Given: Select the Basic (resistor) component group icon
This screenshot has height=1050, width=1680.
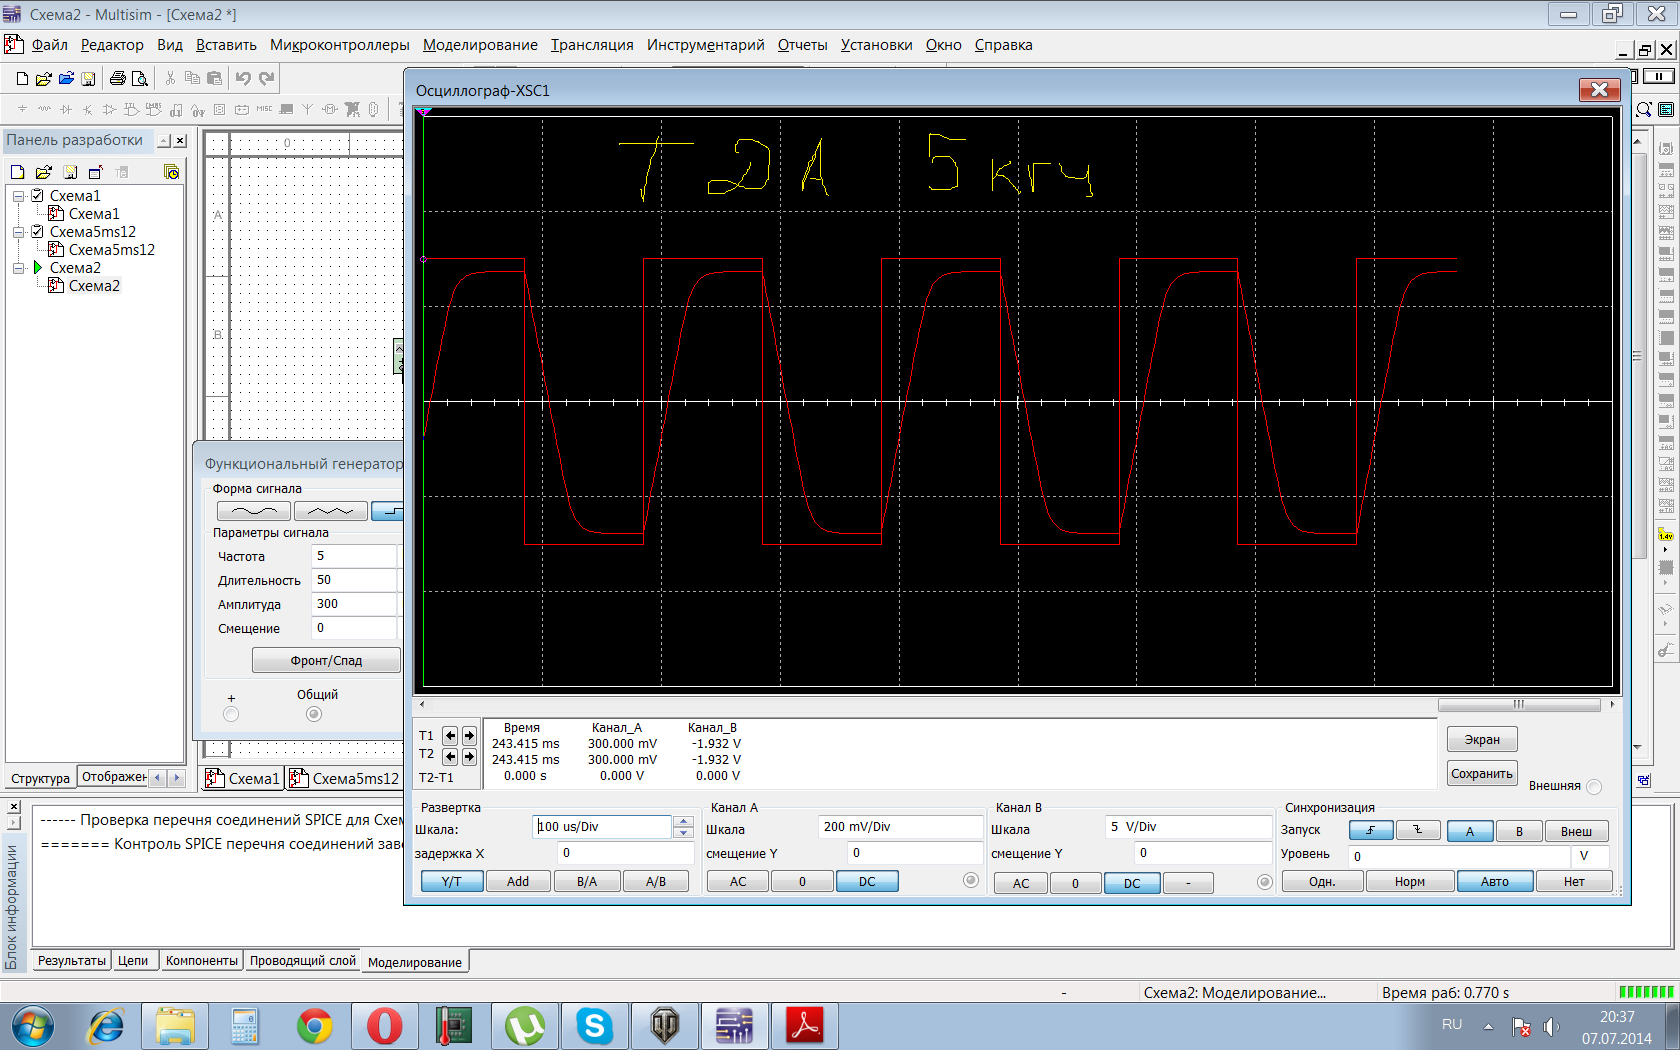Looking at the screenshot, I should (x=44, y=109).
